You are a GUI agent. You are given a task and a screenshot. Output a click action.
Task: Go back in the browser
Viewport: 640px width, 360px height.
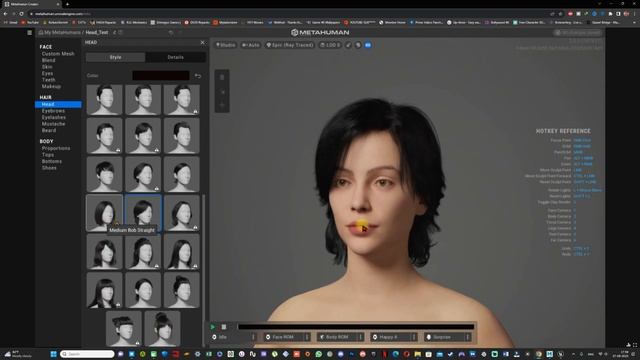point(5,13)
